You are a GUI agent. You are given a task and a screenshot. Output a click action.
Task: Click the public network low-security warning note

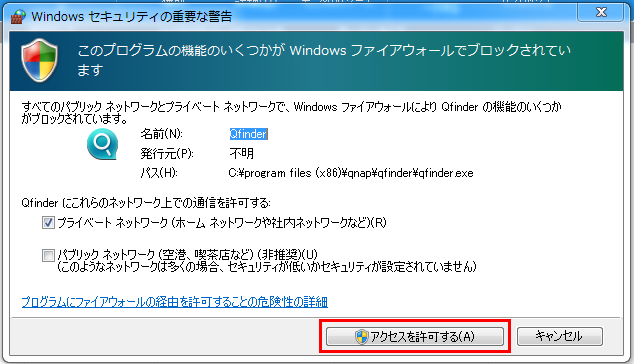tap(267, 267)
